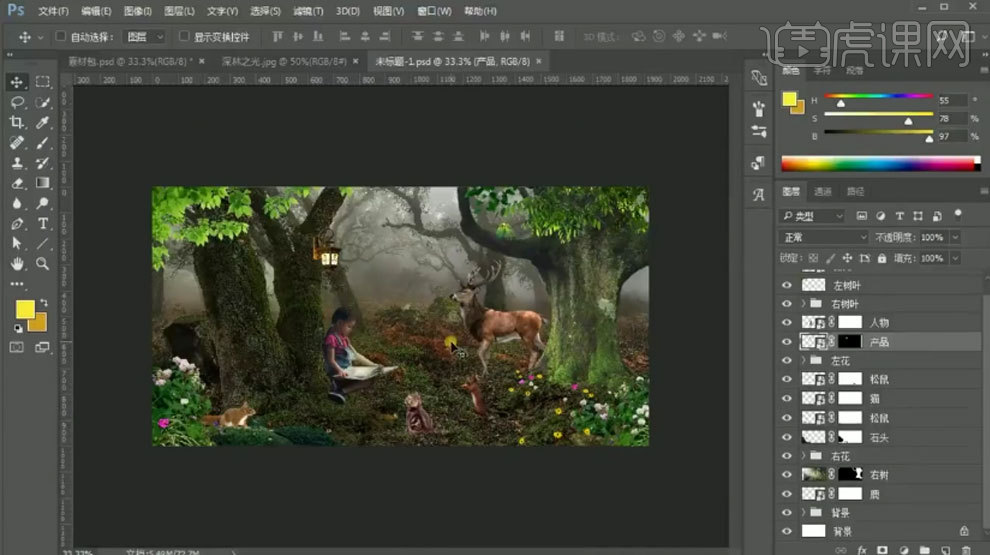Viewport: 990px width, 555px height.
Task: Select the Lasso tool
Action: pos(17,102)
